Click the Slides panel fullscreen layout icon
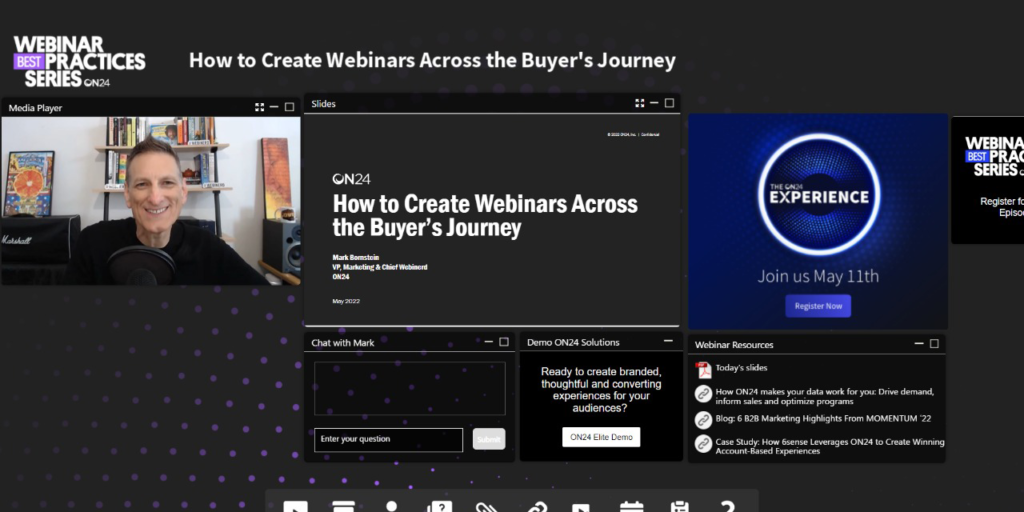 [x=639, y=103]
